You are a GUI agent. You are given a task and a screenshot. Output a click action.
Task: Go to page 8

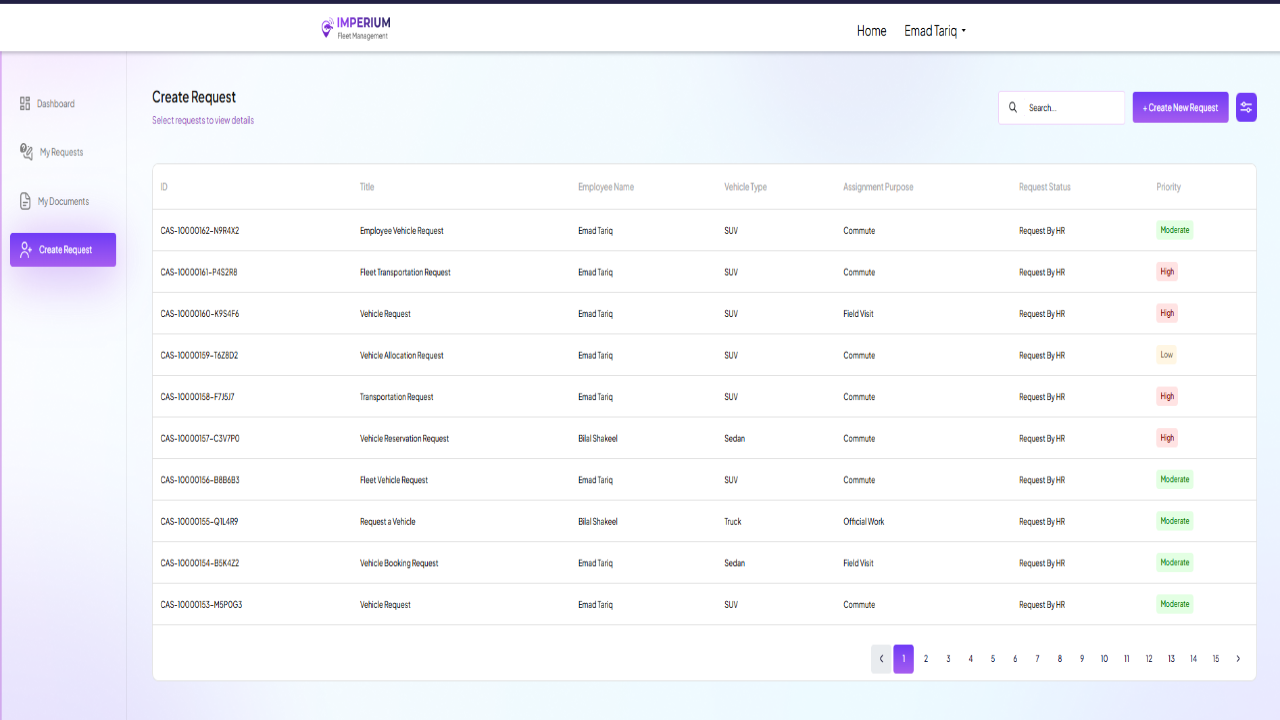(1060, 659)
